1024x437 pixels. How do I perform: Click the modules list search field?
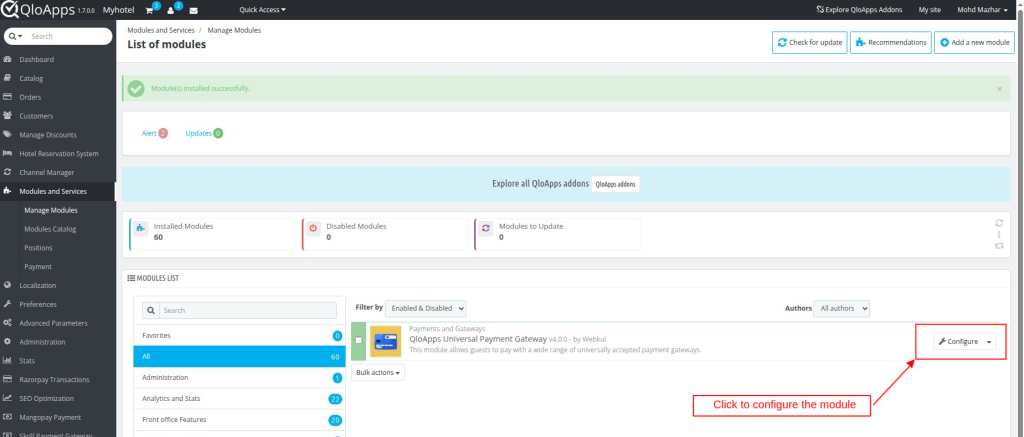point(246,310)
